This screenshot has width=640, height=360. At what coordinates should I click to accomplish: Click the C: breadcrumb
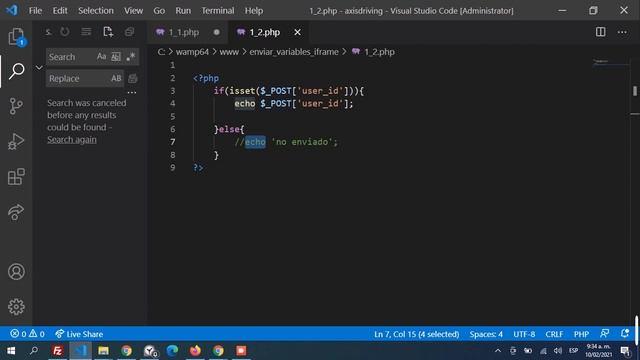click(x=161, y=52)
